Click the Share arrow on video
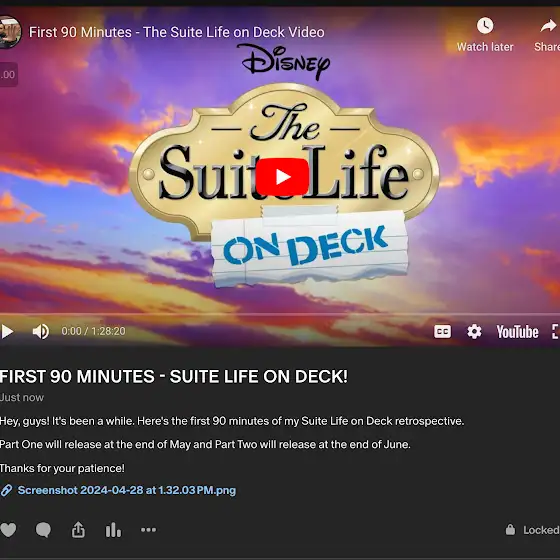Image resolution: width=560 pixels, height=560 pixels. tap(547, 35)
